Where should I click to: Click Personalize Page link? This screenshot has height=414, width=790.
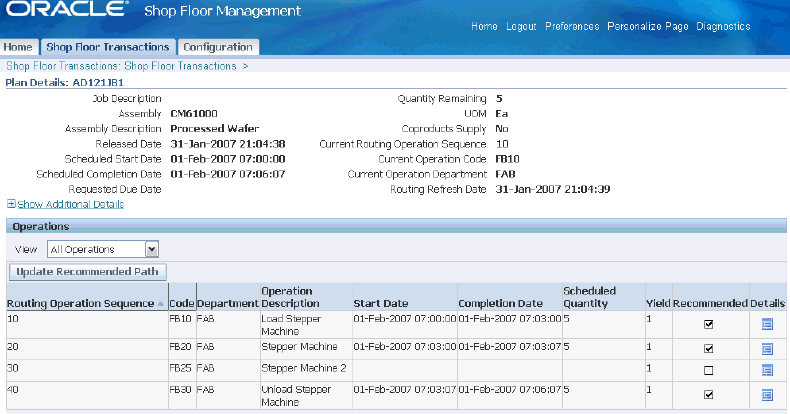coord(647,26)
